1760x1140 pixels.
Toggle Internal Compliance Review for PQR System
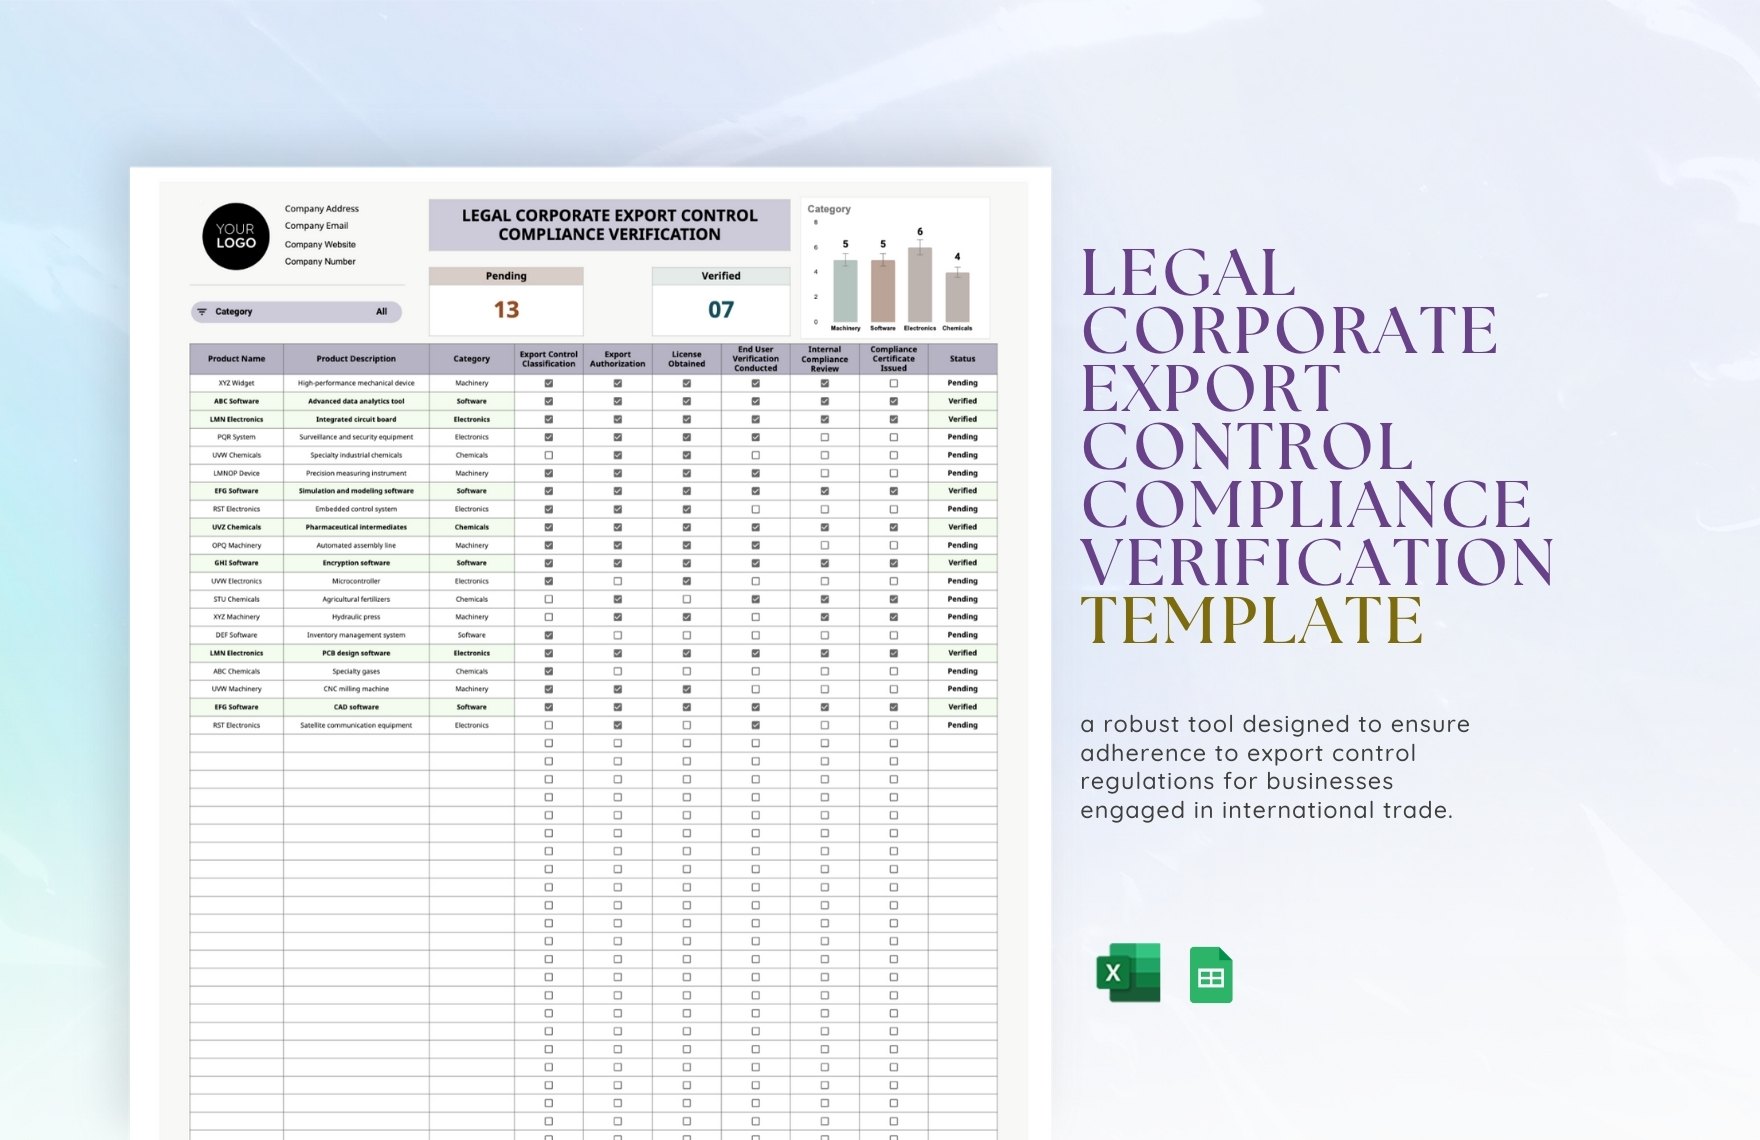pos(825,437)
